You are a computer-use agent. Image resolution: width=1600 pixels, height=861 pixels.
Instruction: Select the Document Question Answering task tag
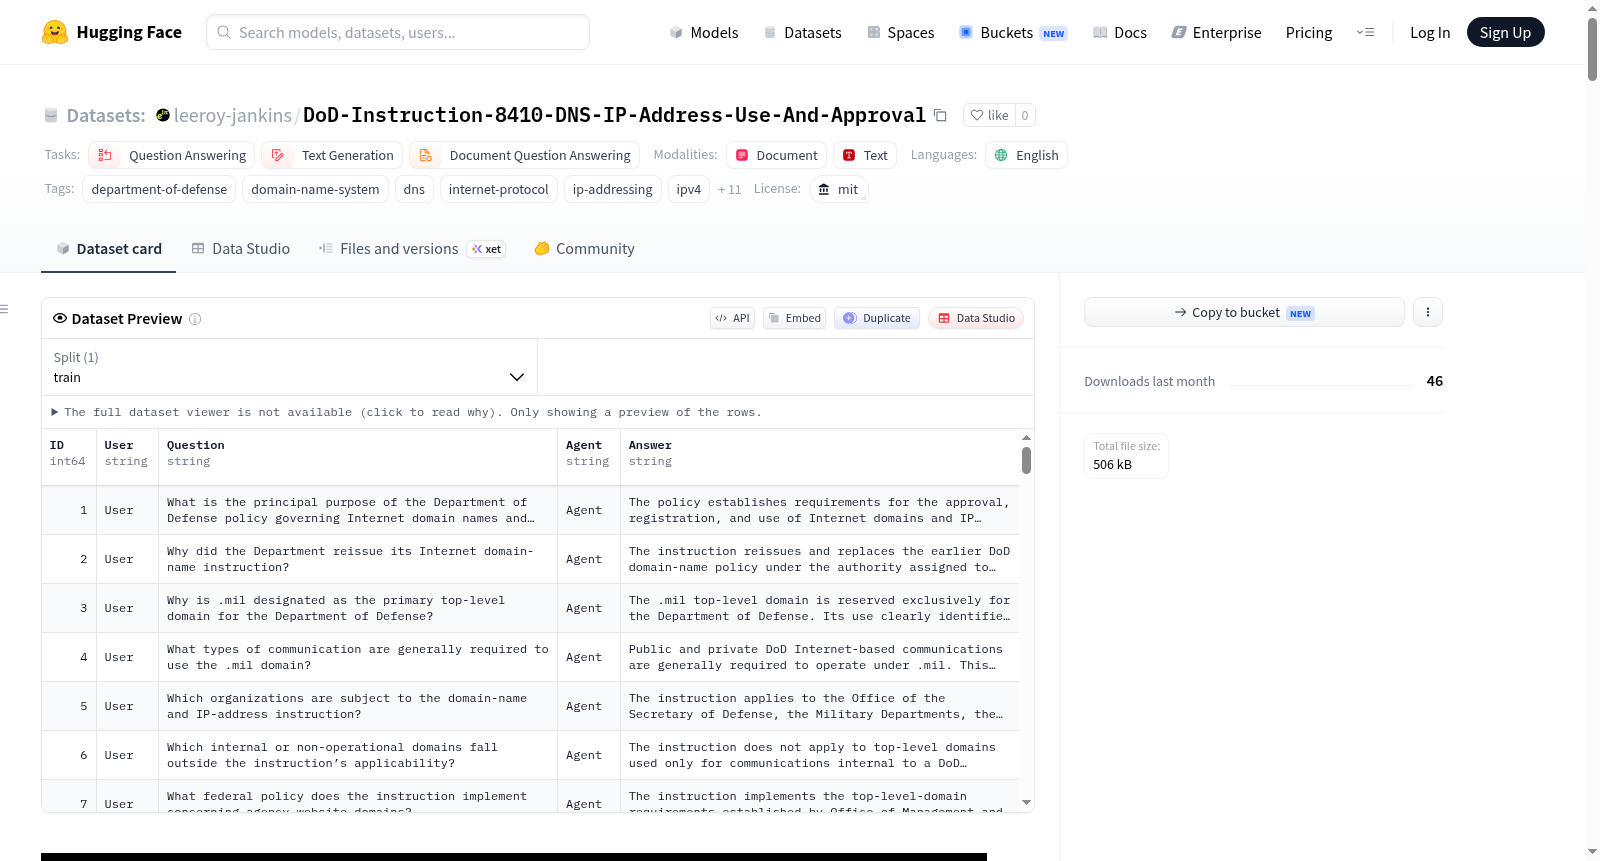tap(525, 155)
